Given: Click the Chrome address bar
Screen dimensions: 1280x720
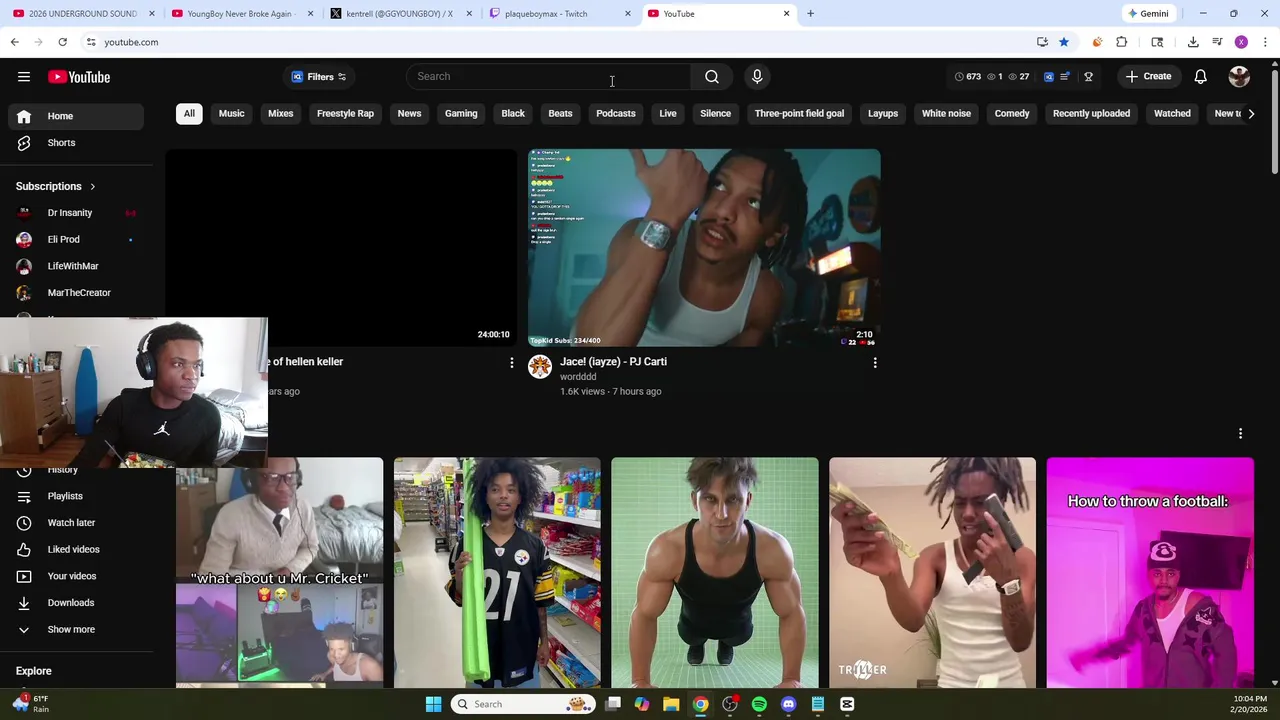Looking at the screenshot, I should (x=560, y=42).
